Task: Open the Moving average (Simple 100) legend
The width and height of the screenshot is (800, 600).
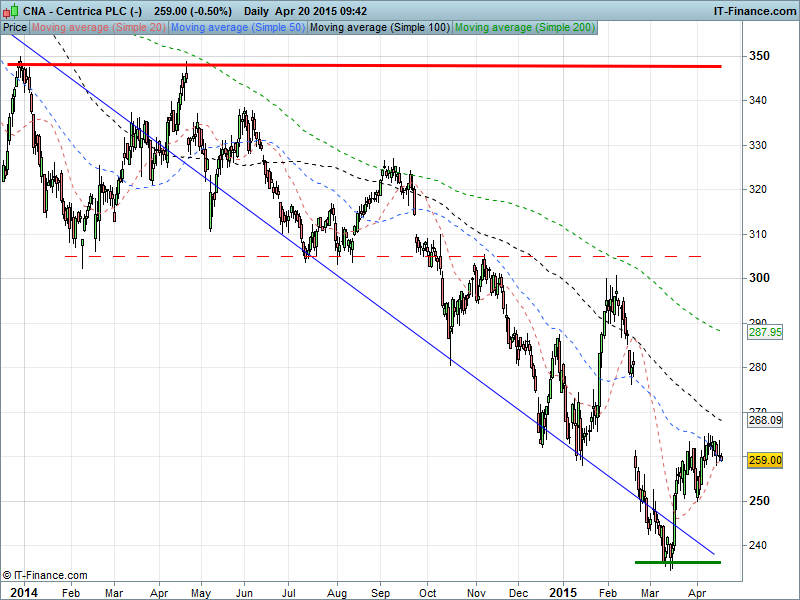Action: coord(378,28)
